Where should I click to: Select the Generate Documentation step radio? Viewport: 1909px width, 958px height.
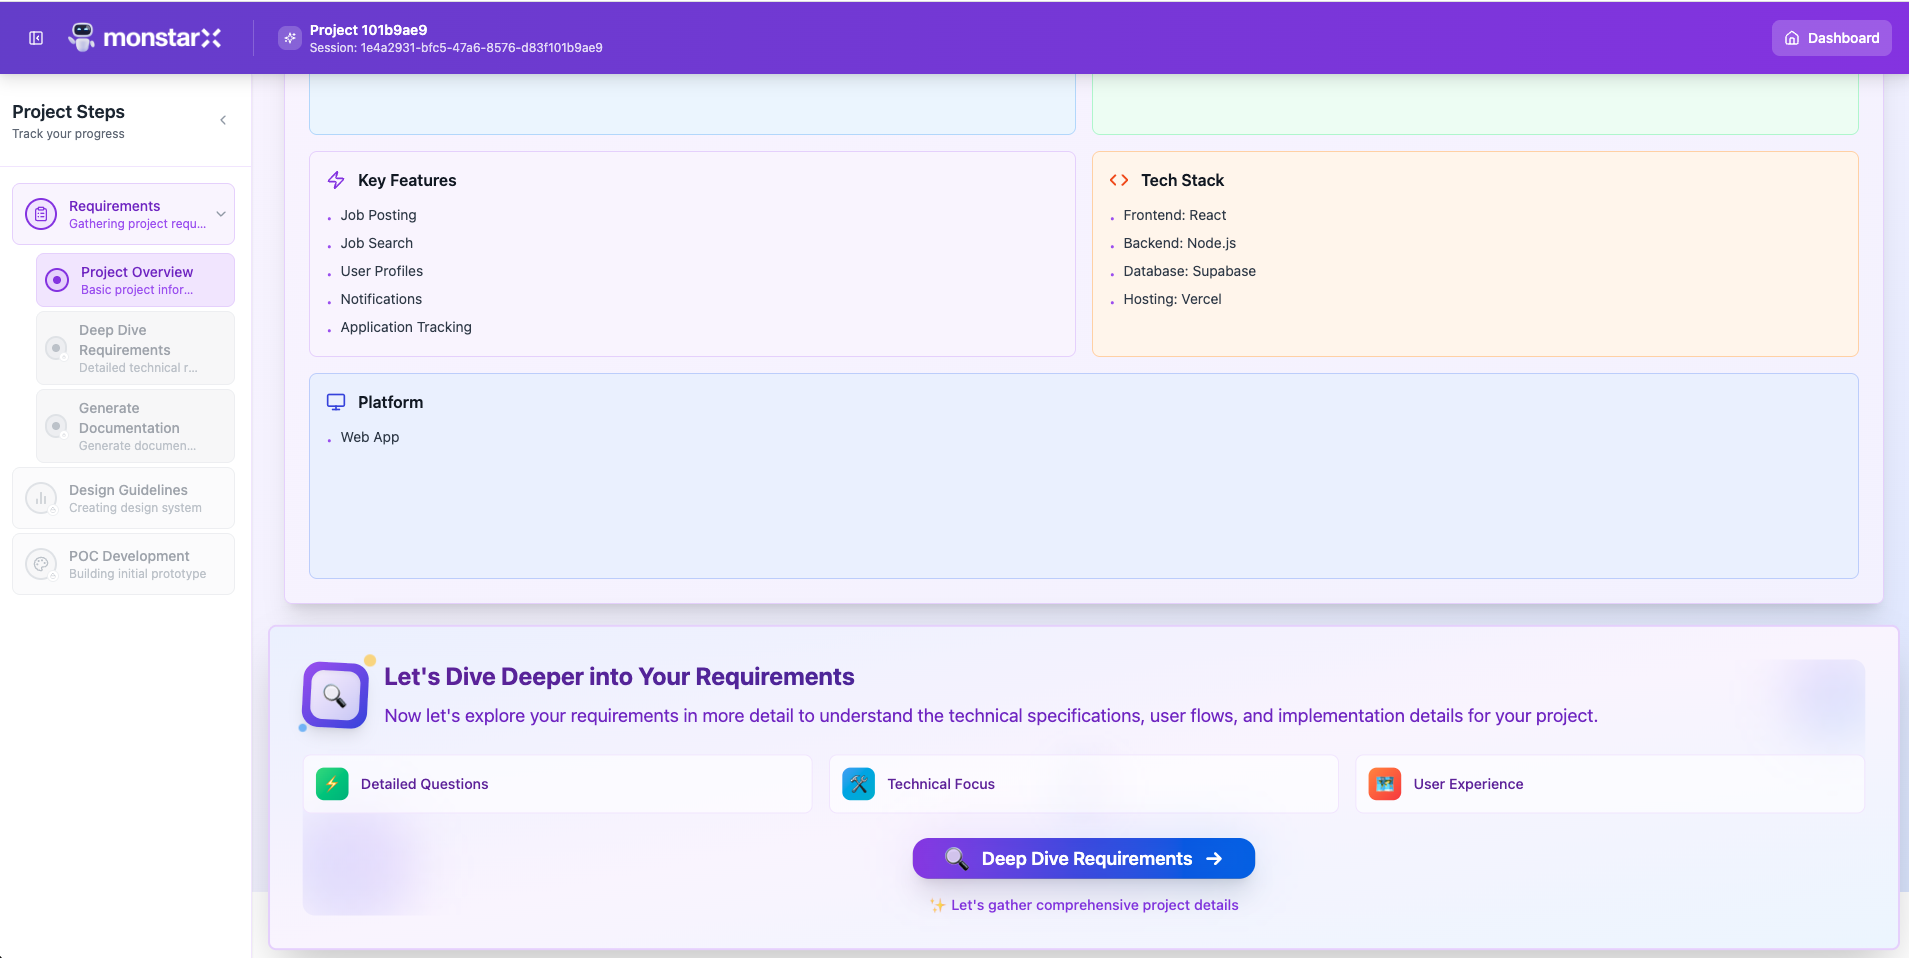(x=57, y=426)
